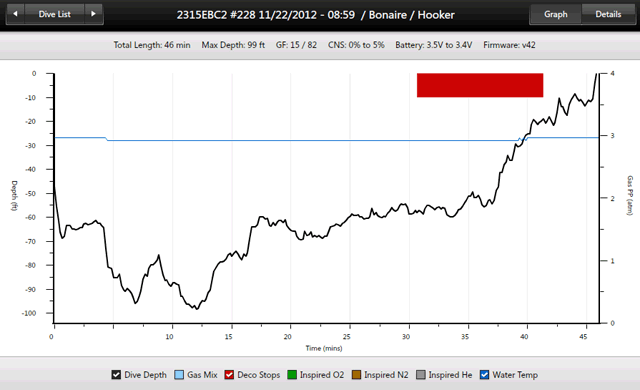Uncheck the Dive Depth checkbox

click(x=116, y=374)
